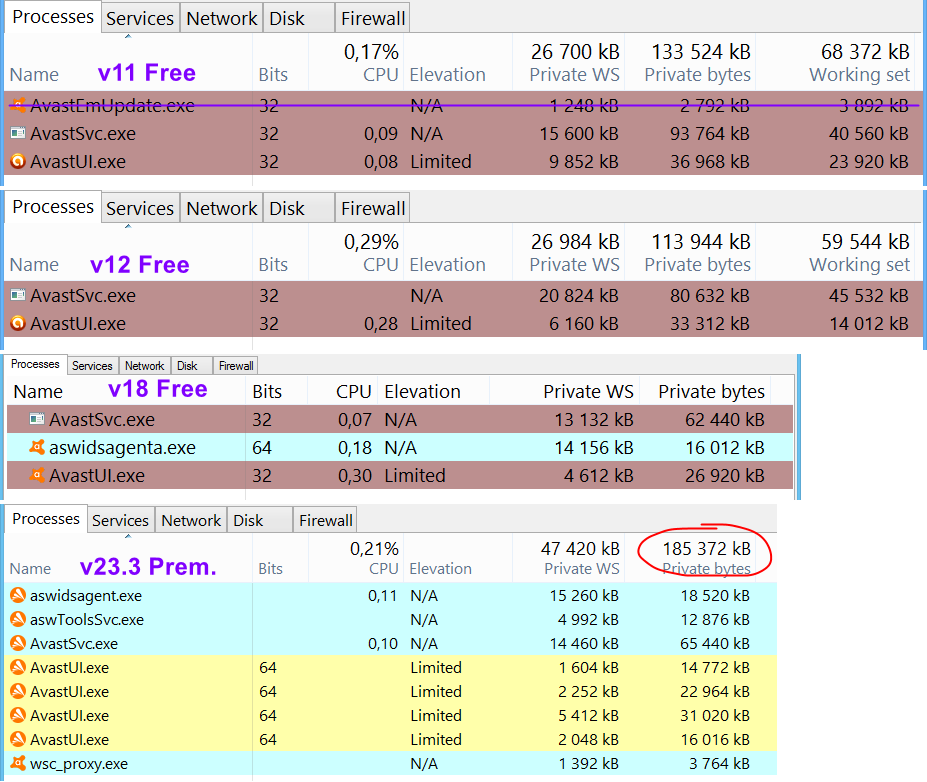
Task: Click the aswidsagent.exe icon in the v23.3 panel
Action: [18, 595]
